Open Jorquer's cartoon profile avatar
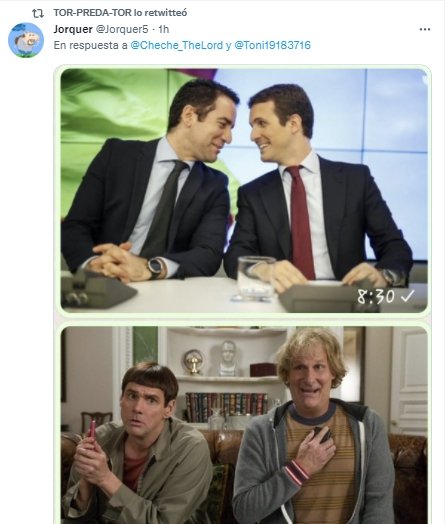The width and height of the screenshot is (448, 524). coord(26,40)
